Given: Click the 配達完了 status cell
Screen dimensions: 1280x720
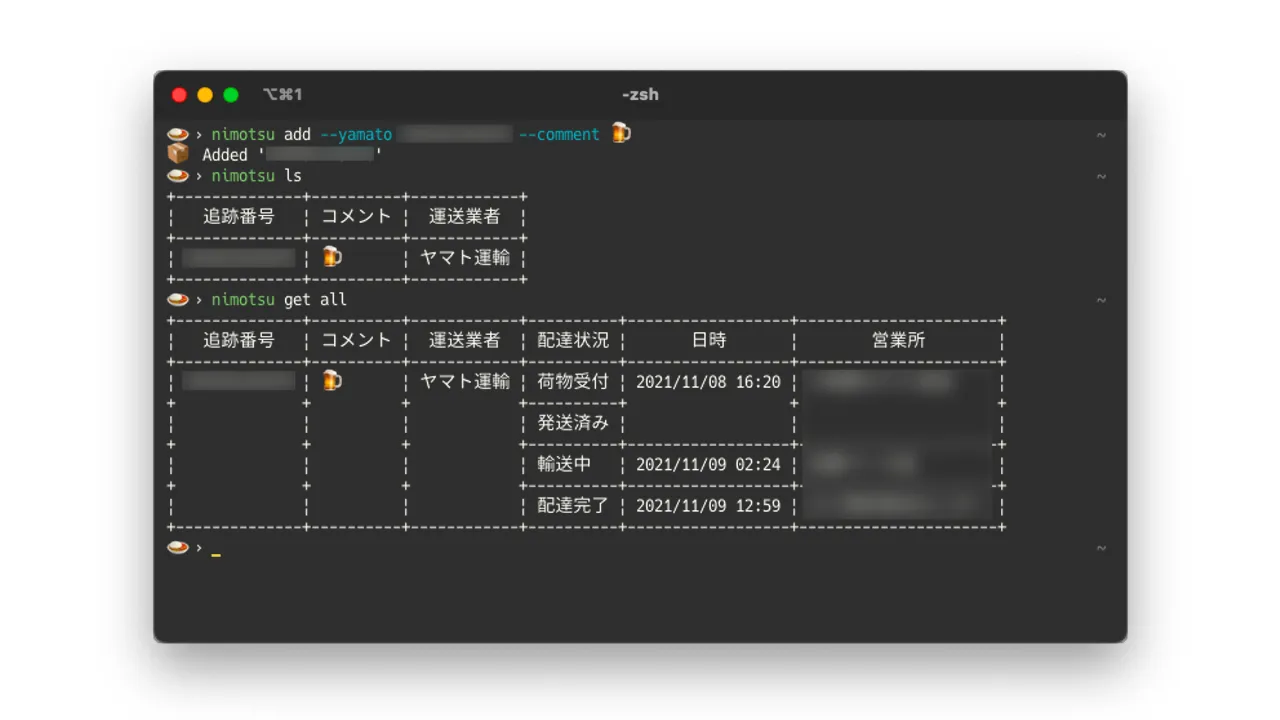Looking at the screenshot, I should coord(573,506).
